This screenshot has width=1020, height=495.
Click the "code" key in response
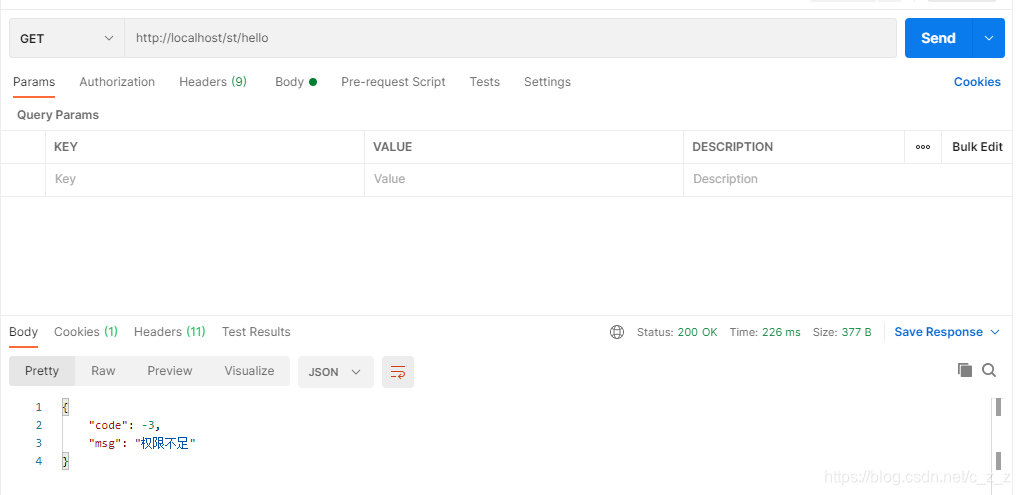(109, 425)
